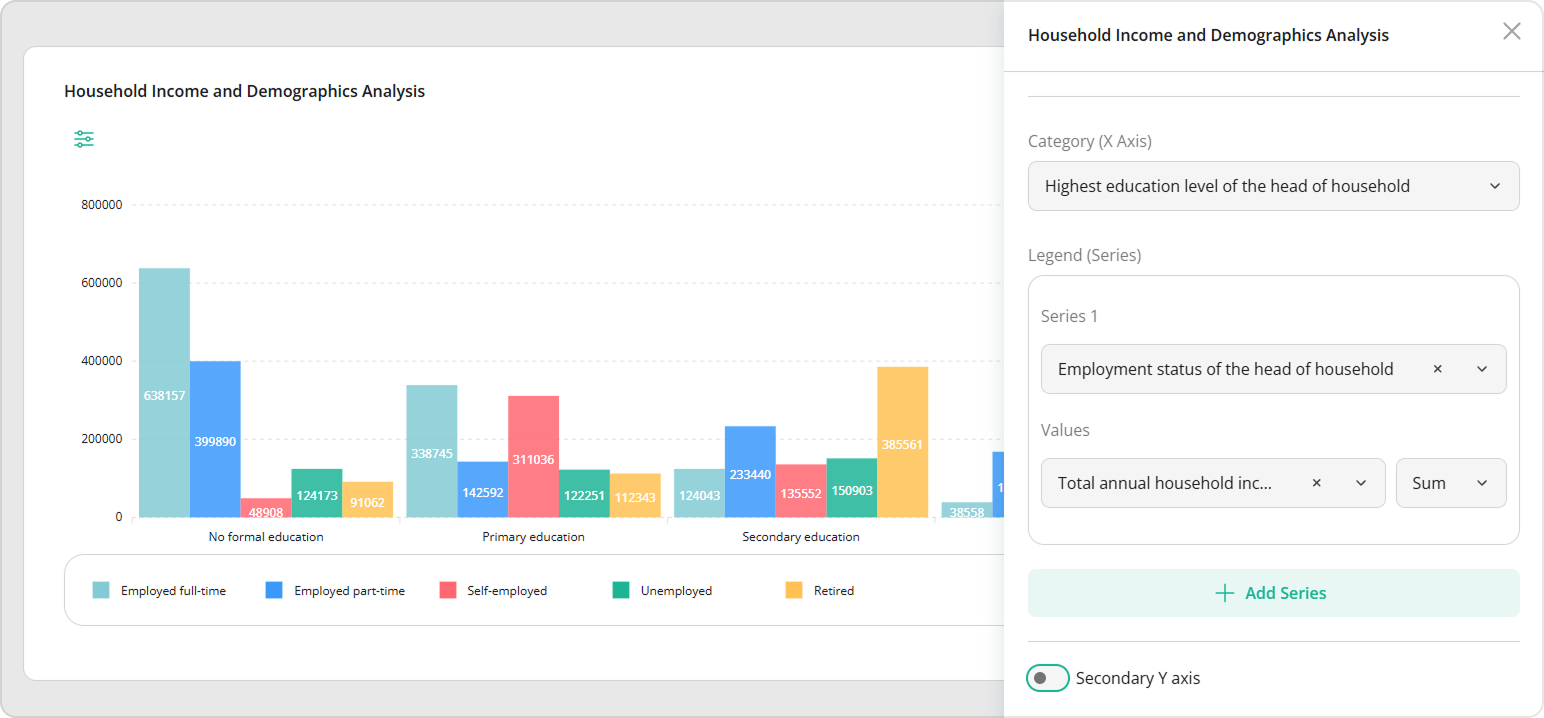Open the chart filter settings icon

pyautogui.click(x=83, y=139)
